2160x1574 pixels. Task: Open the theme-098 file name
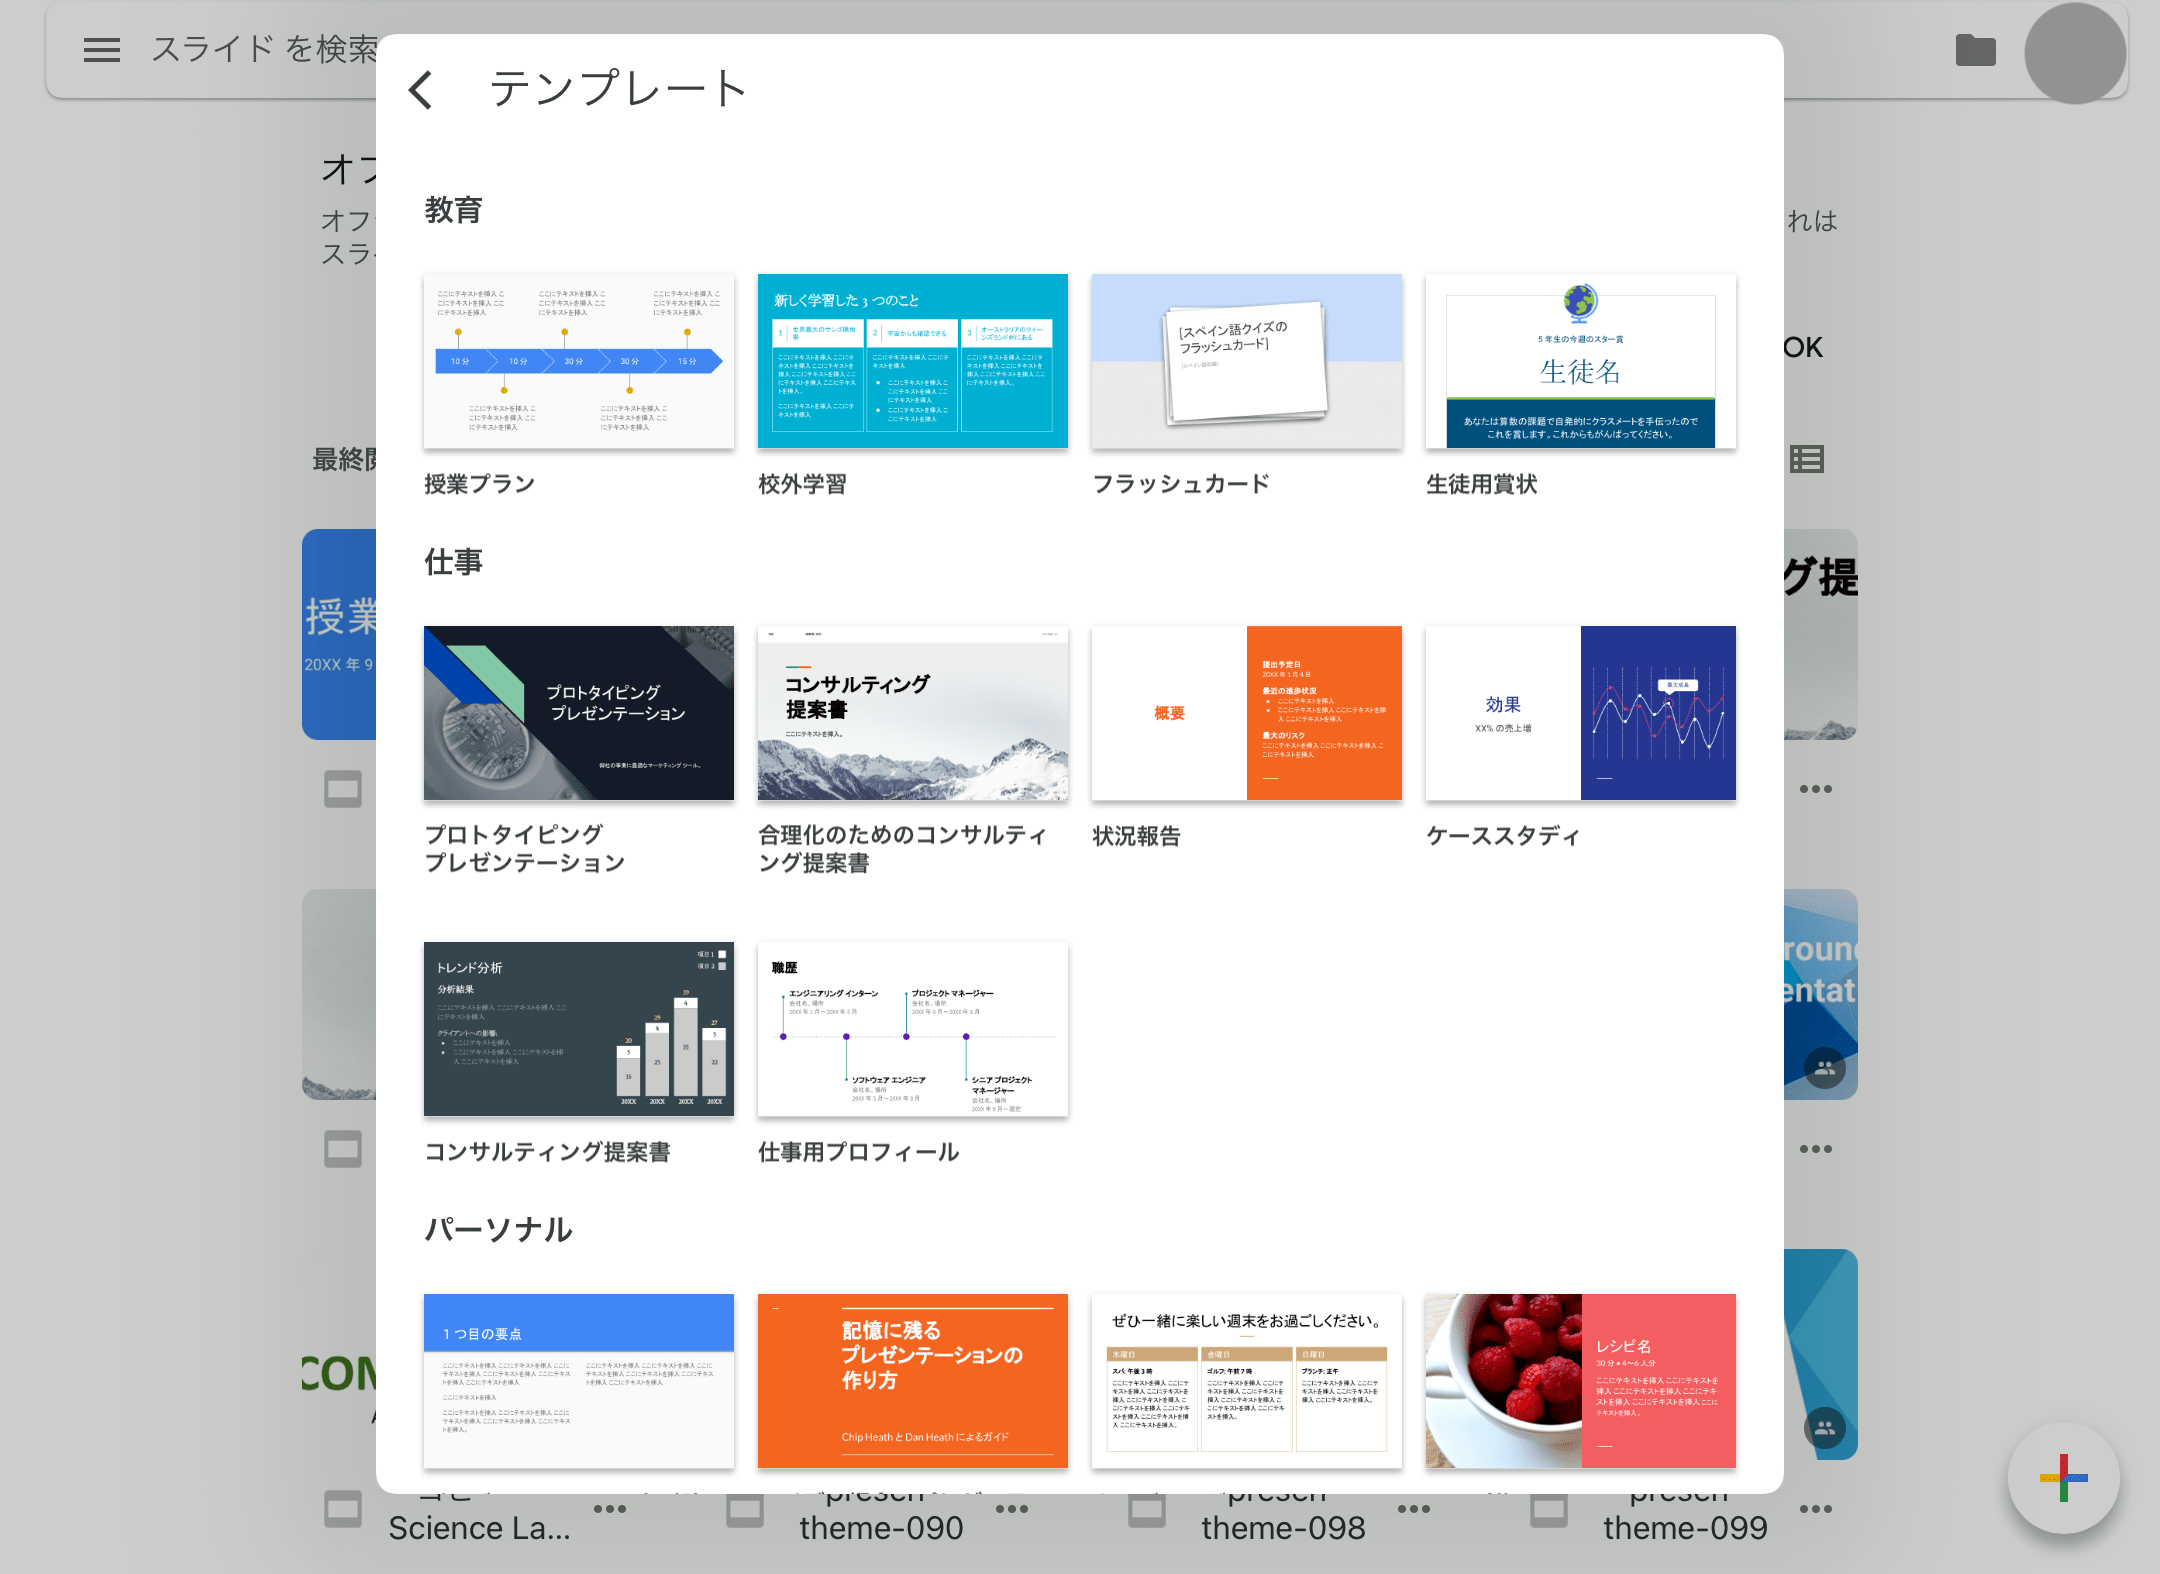click(x=1283, y=1528)
